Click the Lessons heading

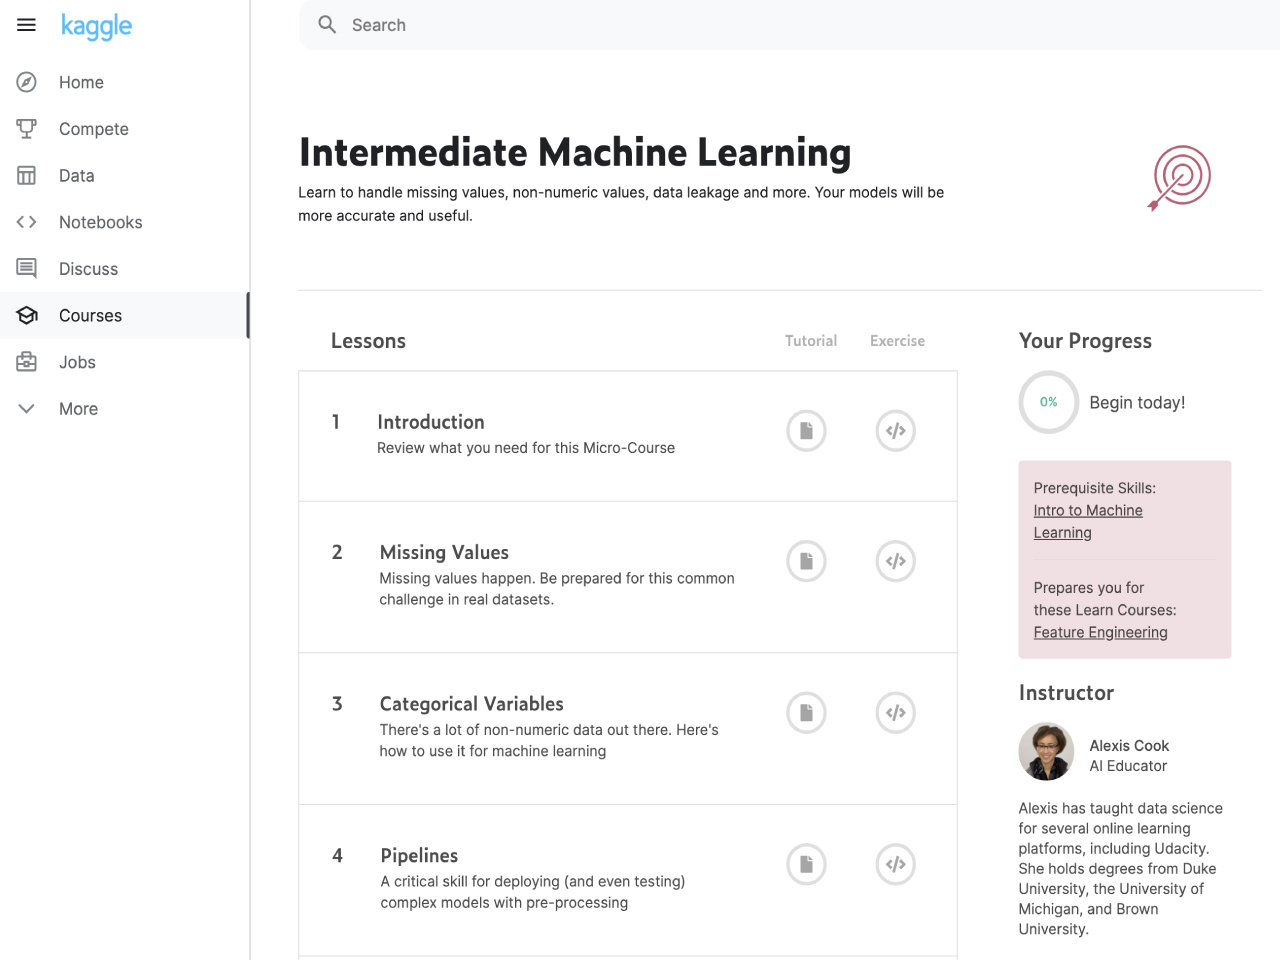368,341
